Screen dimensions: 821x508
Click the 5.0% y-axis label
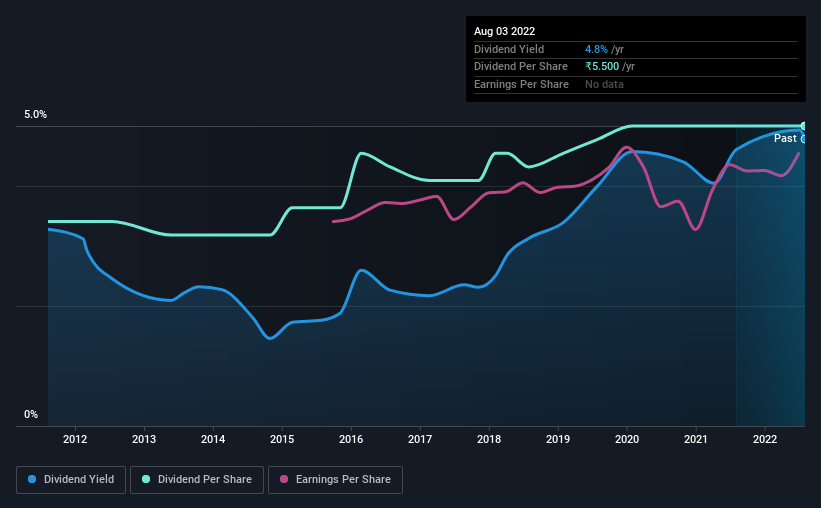[x=35, y=114]
